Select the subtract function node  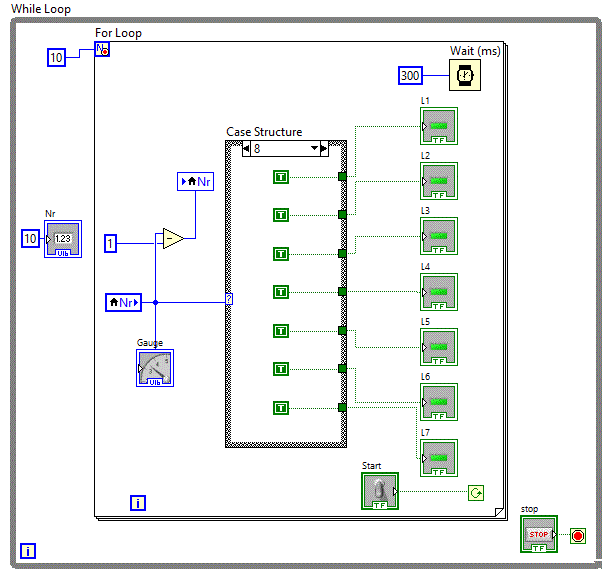pyautogui.click(x=172, y=239)
